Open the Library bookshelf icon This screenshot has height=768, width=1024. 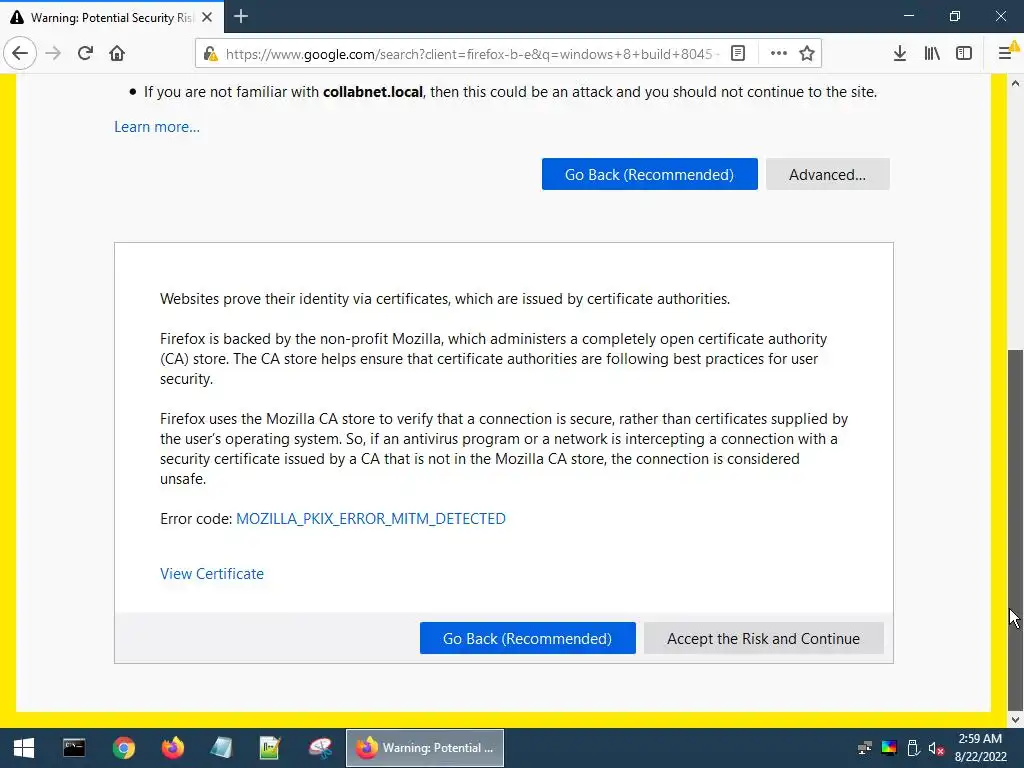pyautogui.click(x=932, y=53)
